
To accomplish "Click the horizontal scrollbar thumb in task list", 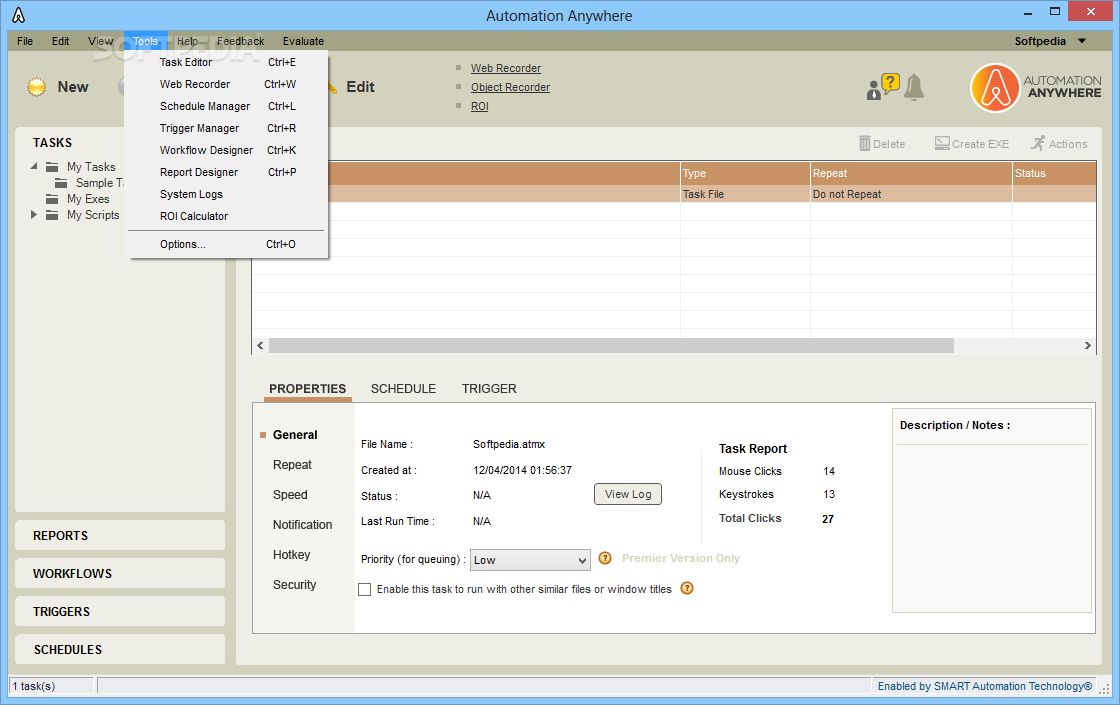I will click(x=611, y=346).
